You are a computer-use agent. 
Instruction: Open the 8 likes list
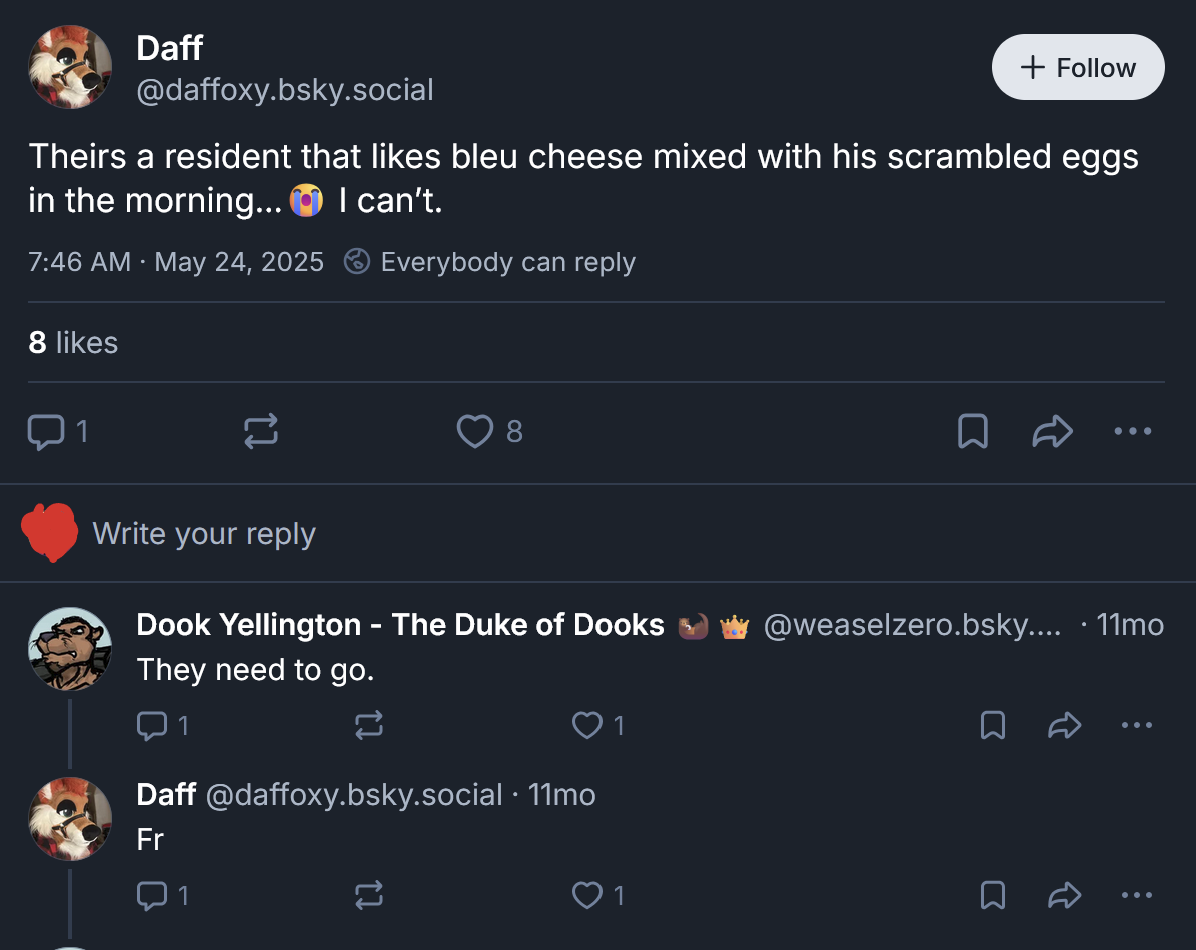coord(73,343)
